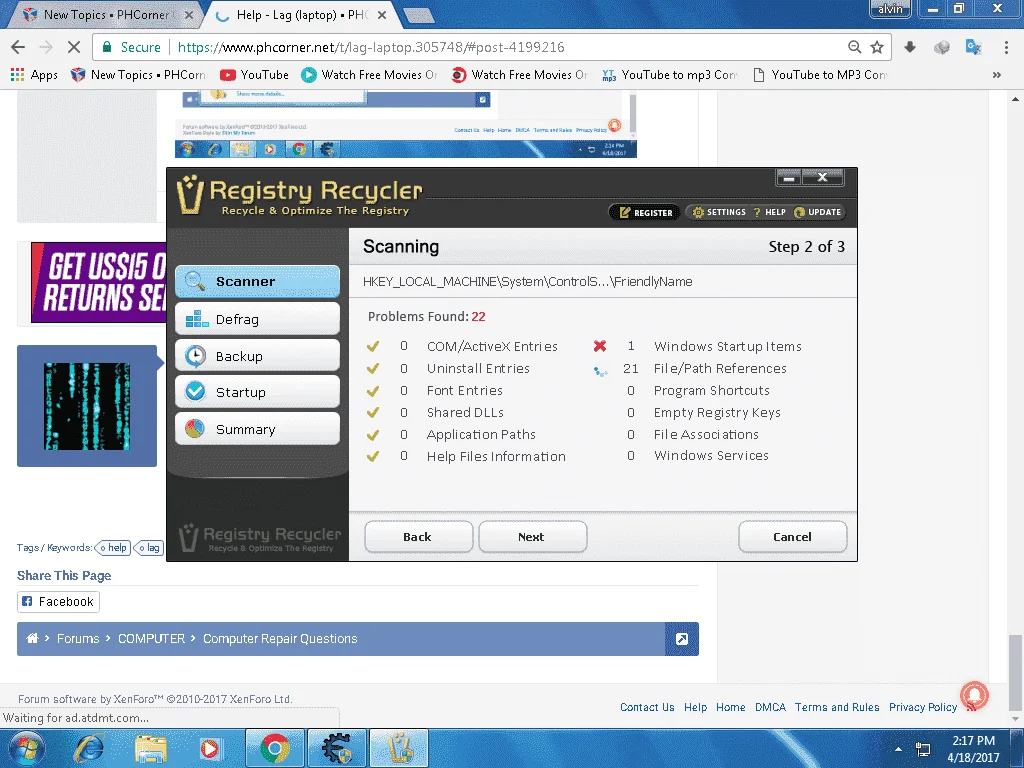
Task: Select Uninstall Entries result row
Action: 448,368
